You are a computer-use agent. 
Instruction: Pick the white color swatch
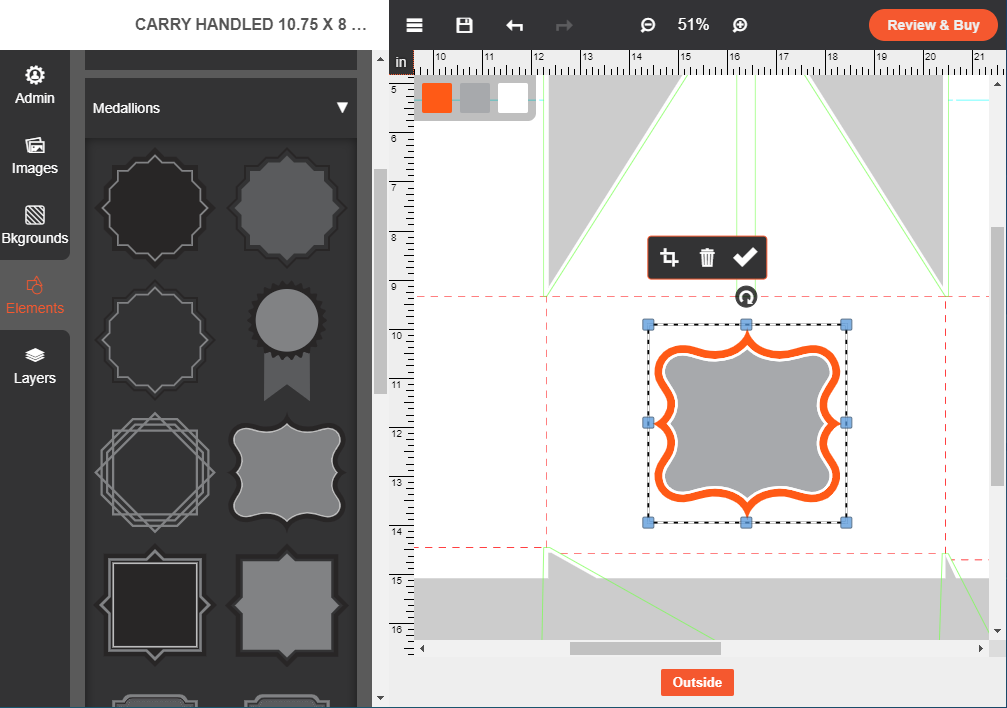pyautogui.click(x=512, y=98)
